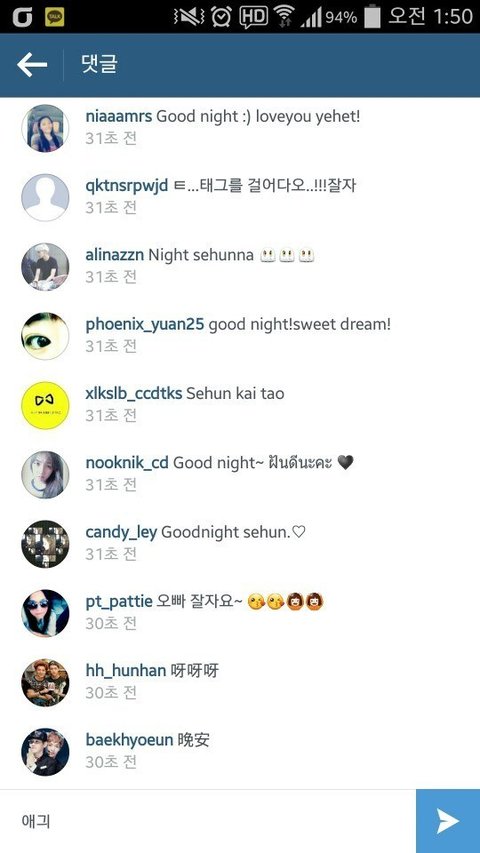The image size is (480, 853).
Task: Tap the back arrow in header
Action: [x=32, y=65]
